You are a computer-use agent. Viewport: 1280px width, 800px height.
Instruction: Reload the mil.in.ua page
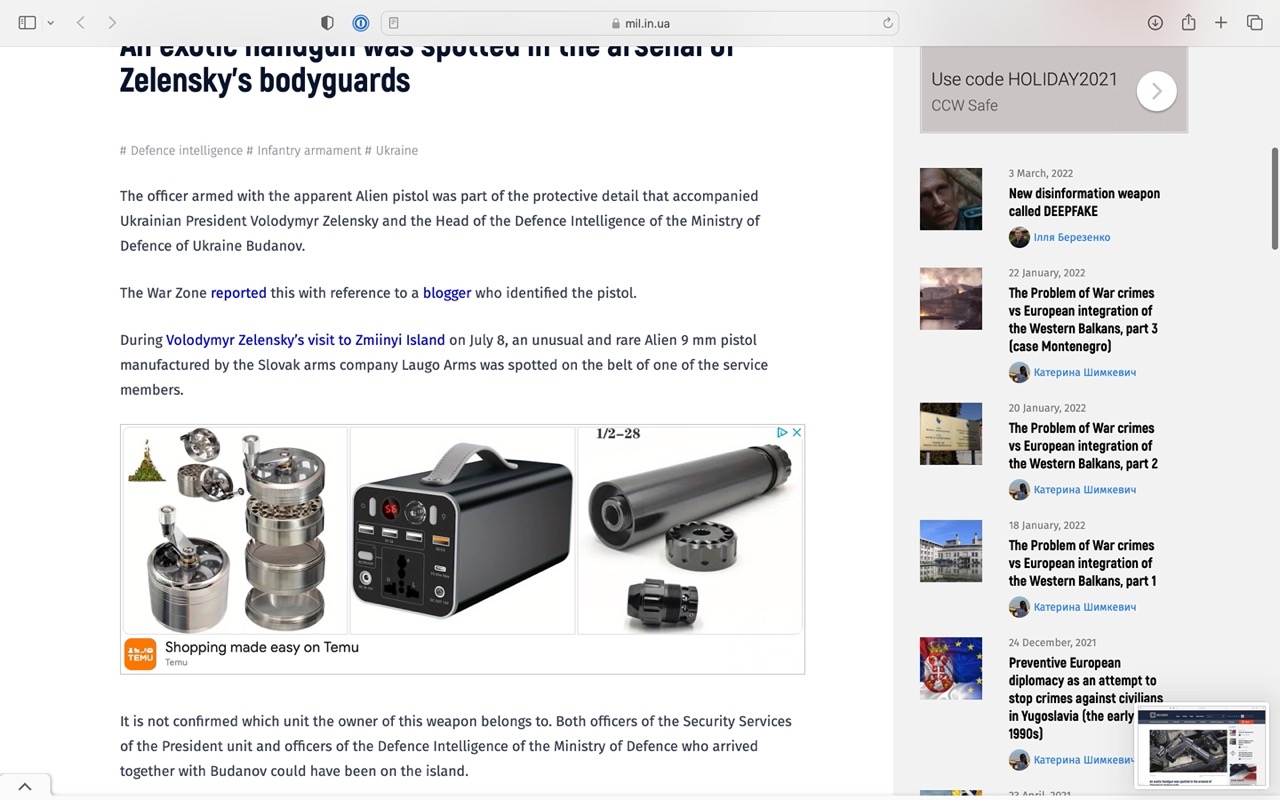pyautogui.click(x=887, y=23)
